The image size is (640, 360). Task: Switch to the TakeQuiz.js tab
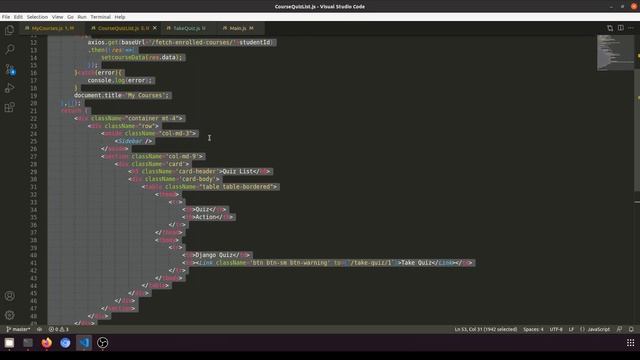[x=189, y=28]
